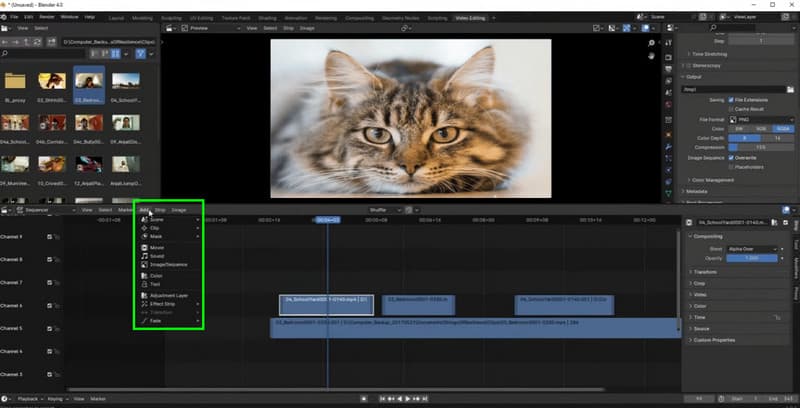Image resolution: width=800 pixels, height=408 pixels.
Task: Enable the Stereoscopy checkbox
Action: (689, 66)
